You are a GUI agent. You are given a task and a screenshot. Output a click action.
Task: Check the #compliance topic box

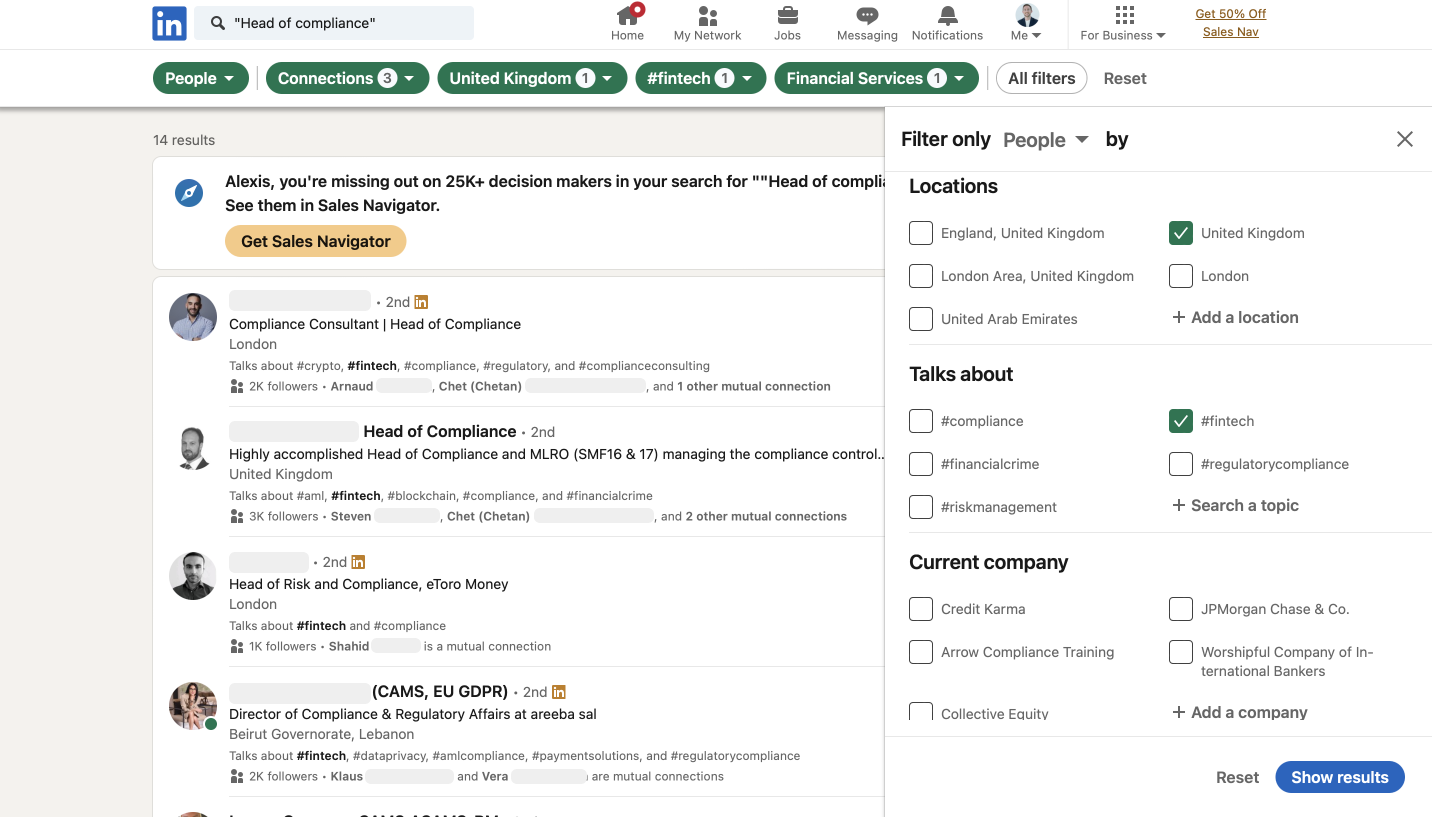[x=921, y=421]
